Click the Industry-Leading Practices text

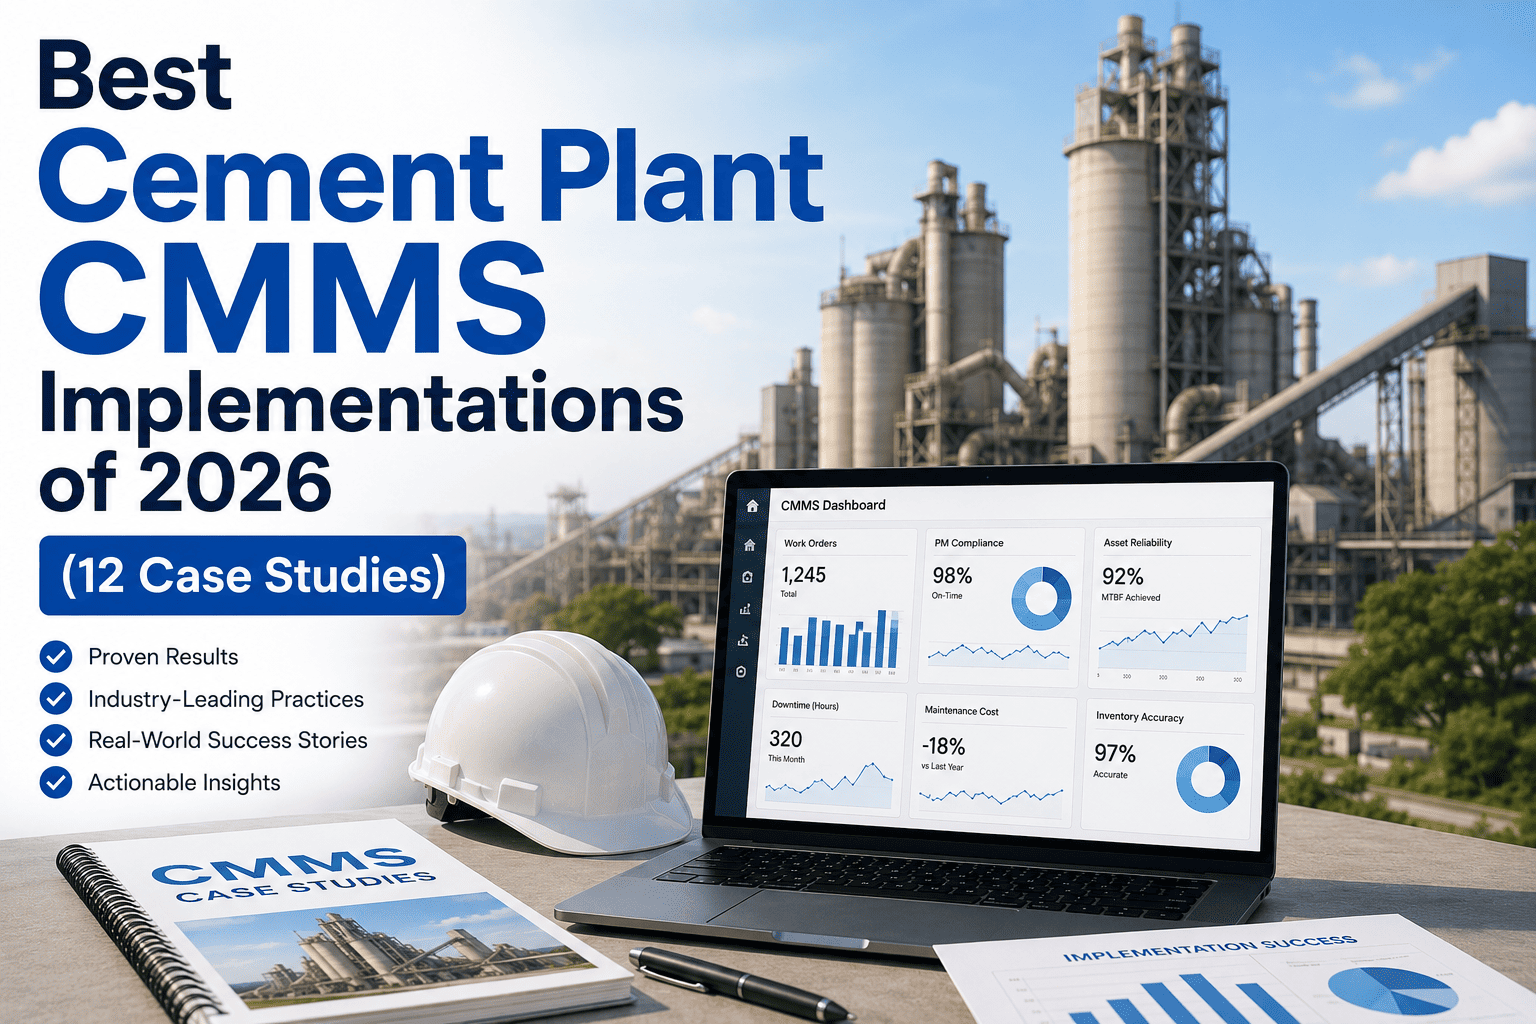(226, 699)
